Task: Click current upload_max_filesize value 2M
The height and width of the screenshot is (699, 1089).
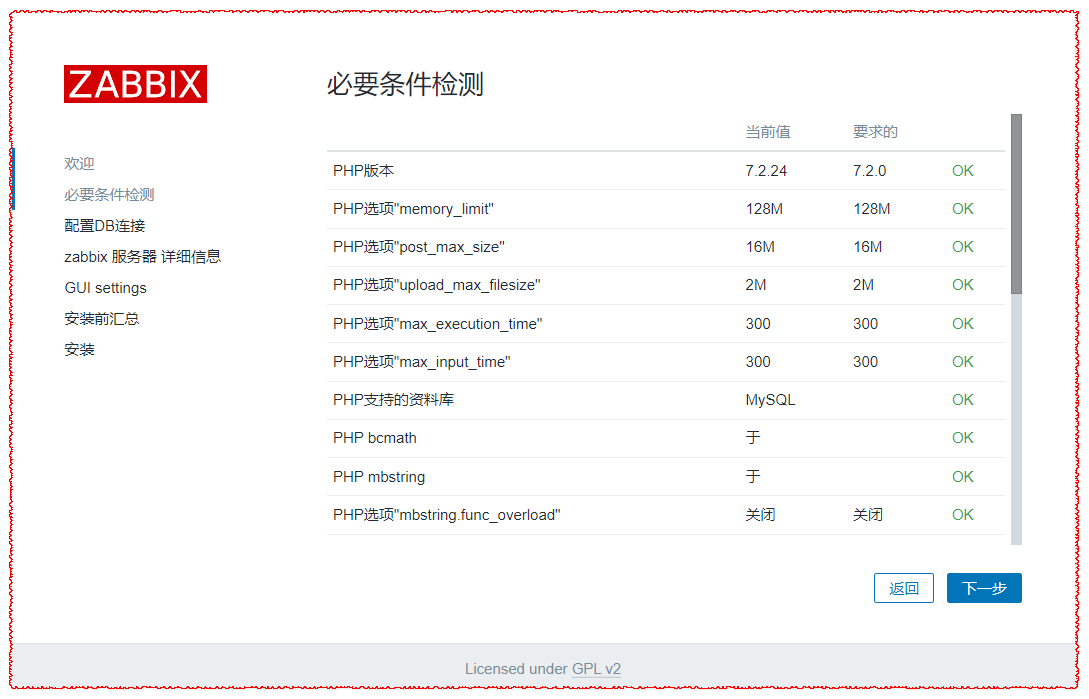Action: pos(756,285)
